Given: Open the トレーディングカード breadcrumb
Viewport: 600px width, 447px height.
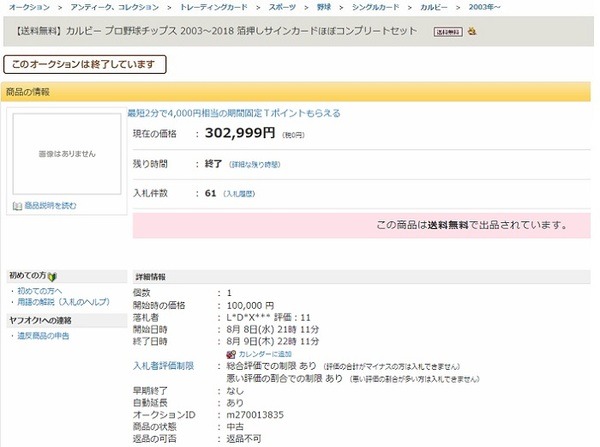Looking at the screenshot, I should (x=214, y=7).
